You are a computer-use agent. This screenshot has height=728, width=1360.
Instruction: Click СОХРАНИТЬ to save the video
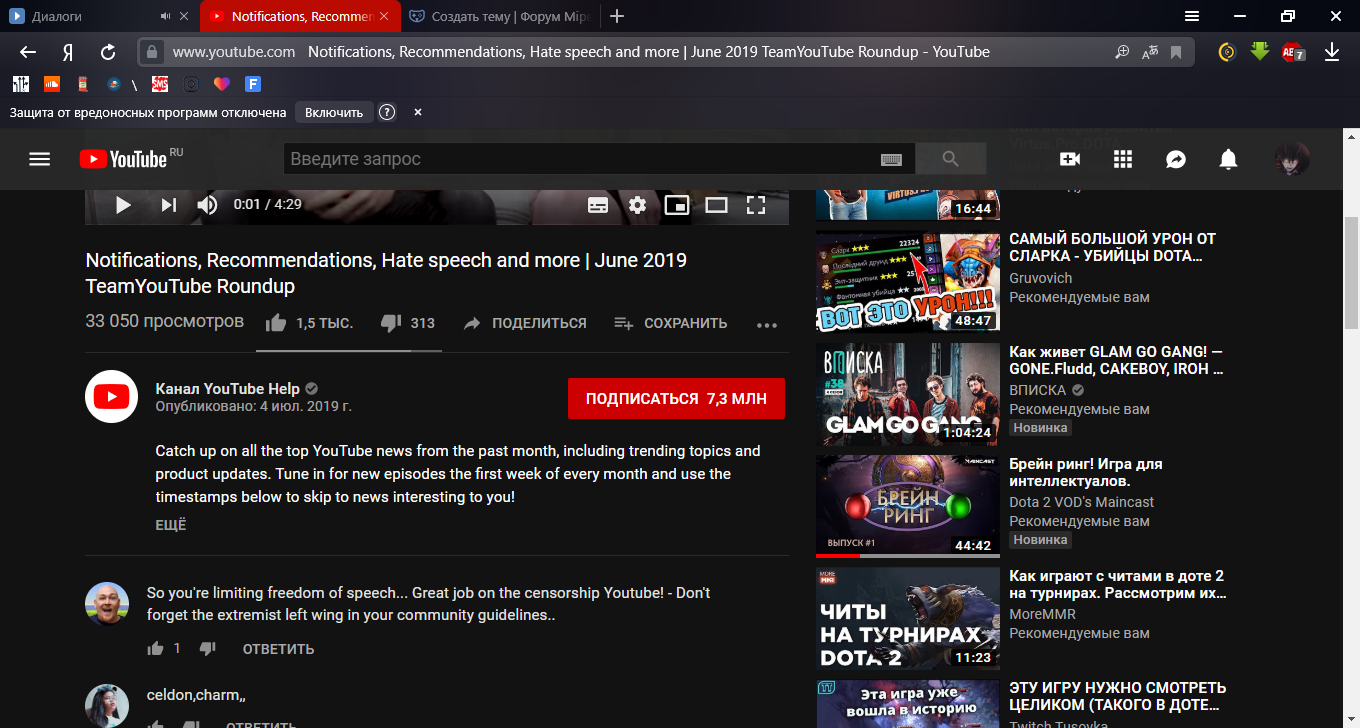[x=671, y=323]
